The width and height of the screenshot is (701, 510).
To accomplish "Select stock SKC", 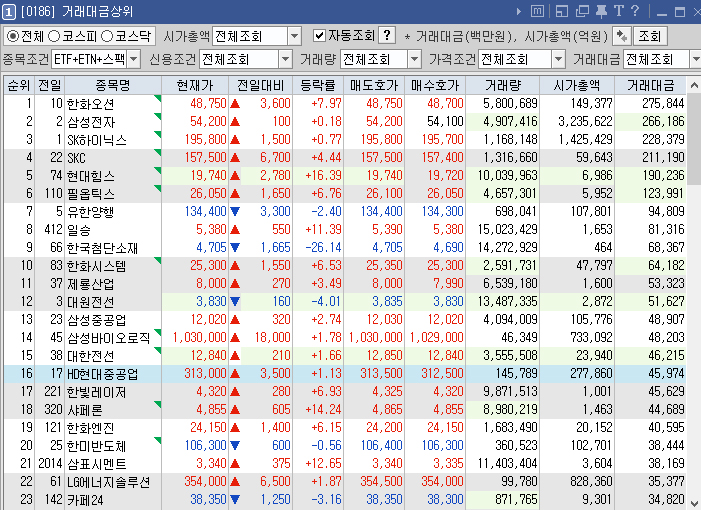I will (76, 158).
